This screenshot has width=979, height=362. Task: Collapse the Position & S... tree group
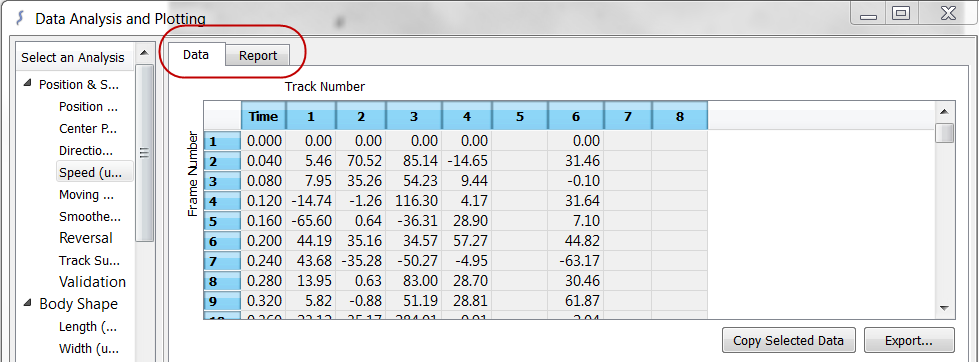27,84
